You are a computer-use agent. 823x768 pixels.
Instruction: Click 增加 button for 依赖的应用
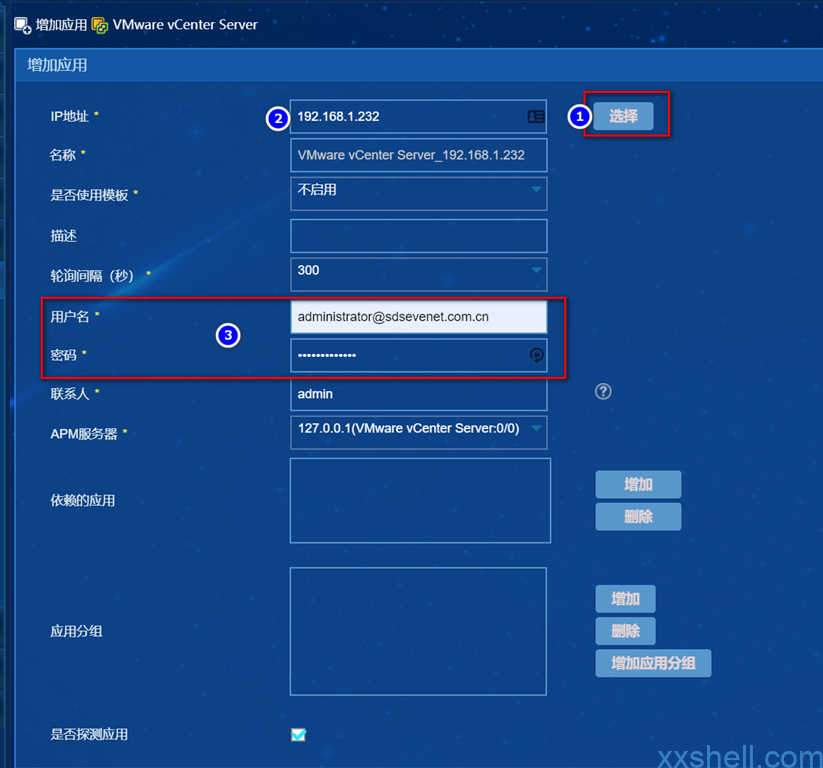(638, 484)
